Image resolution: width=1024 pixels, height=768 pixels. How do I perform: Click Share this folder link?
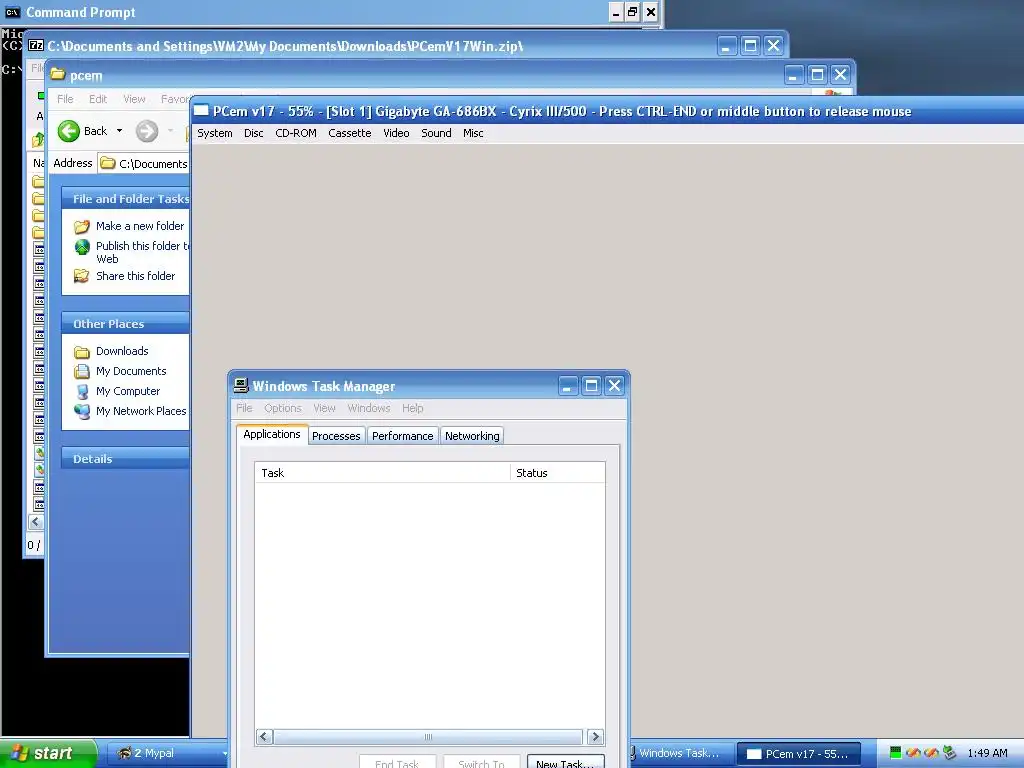pos(135,276)
